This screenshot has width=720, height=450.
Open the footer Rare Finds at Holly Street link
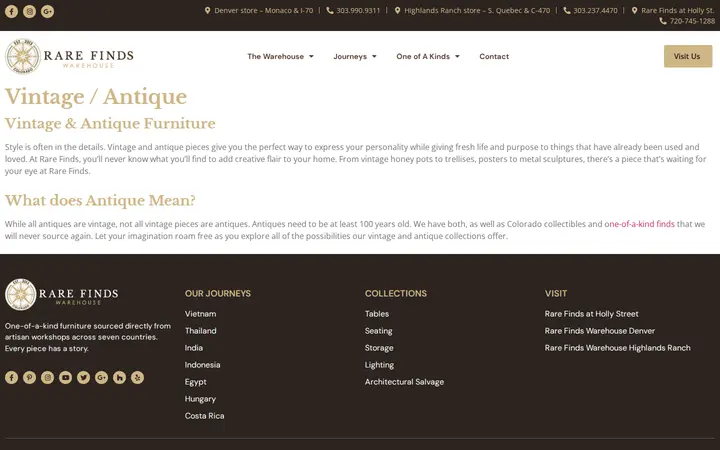(591, 314)
